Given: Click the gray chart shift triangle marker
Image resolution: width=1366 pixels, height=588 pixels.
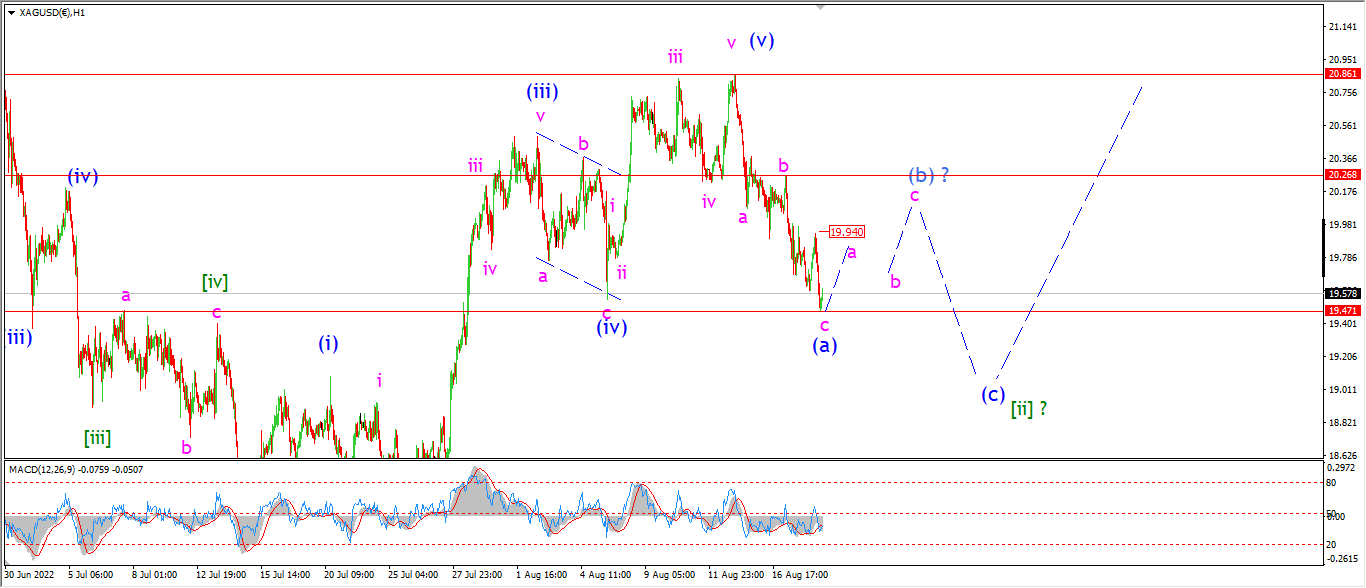Looking at the screenshot, I should pyautogui.click(x=822, y=7).
